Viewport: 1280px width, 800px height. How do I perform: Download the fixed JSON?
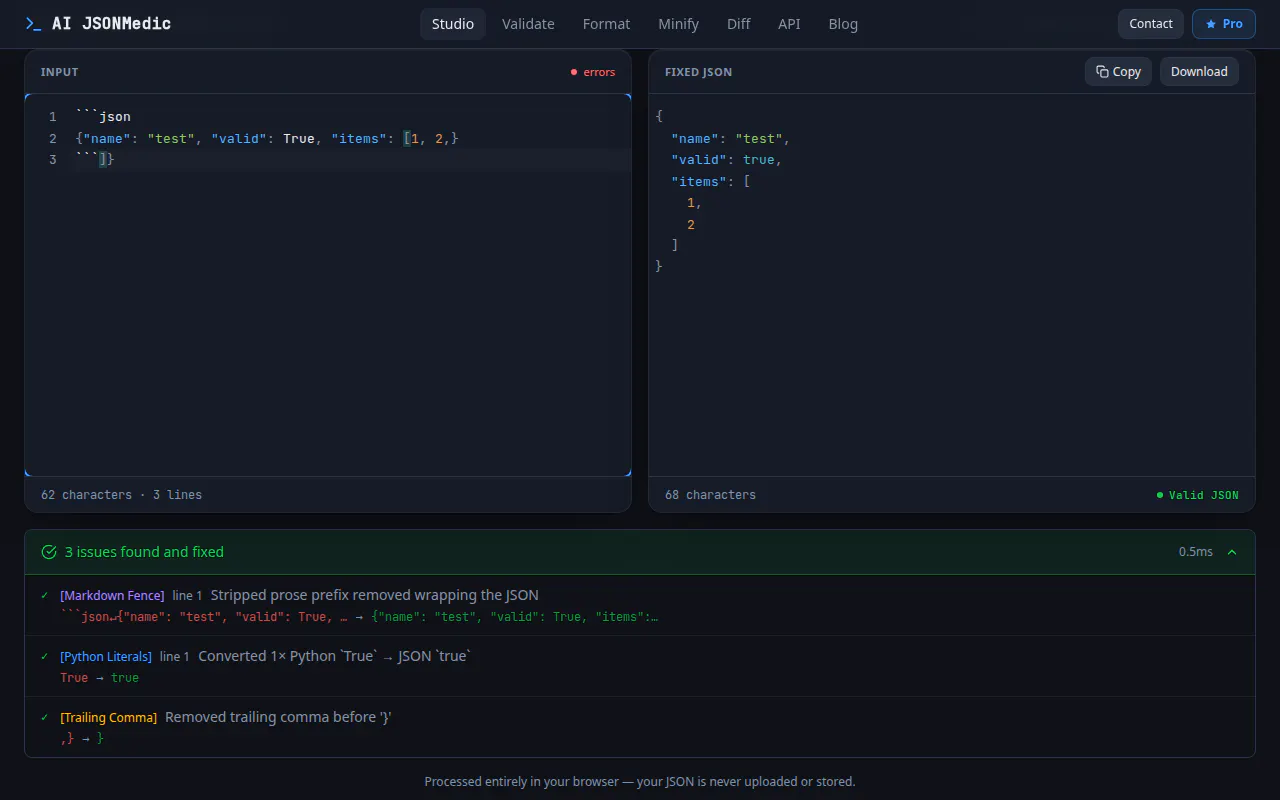point(1199,72)
